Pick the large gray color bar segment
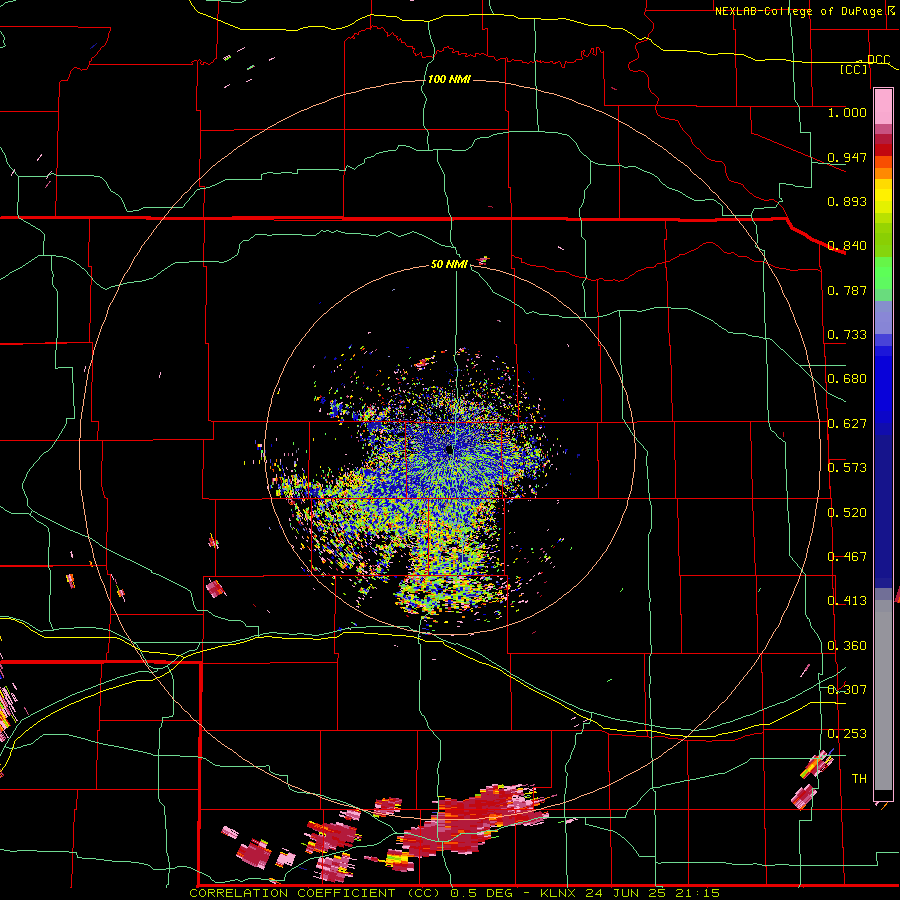The width and height of the screenshot is (900, 900). [883, 695]
